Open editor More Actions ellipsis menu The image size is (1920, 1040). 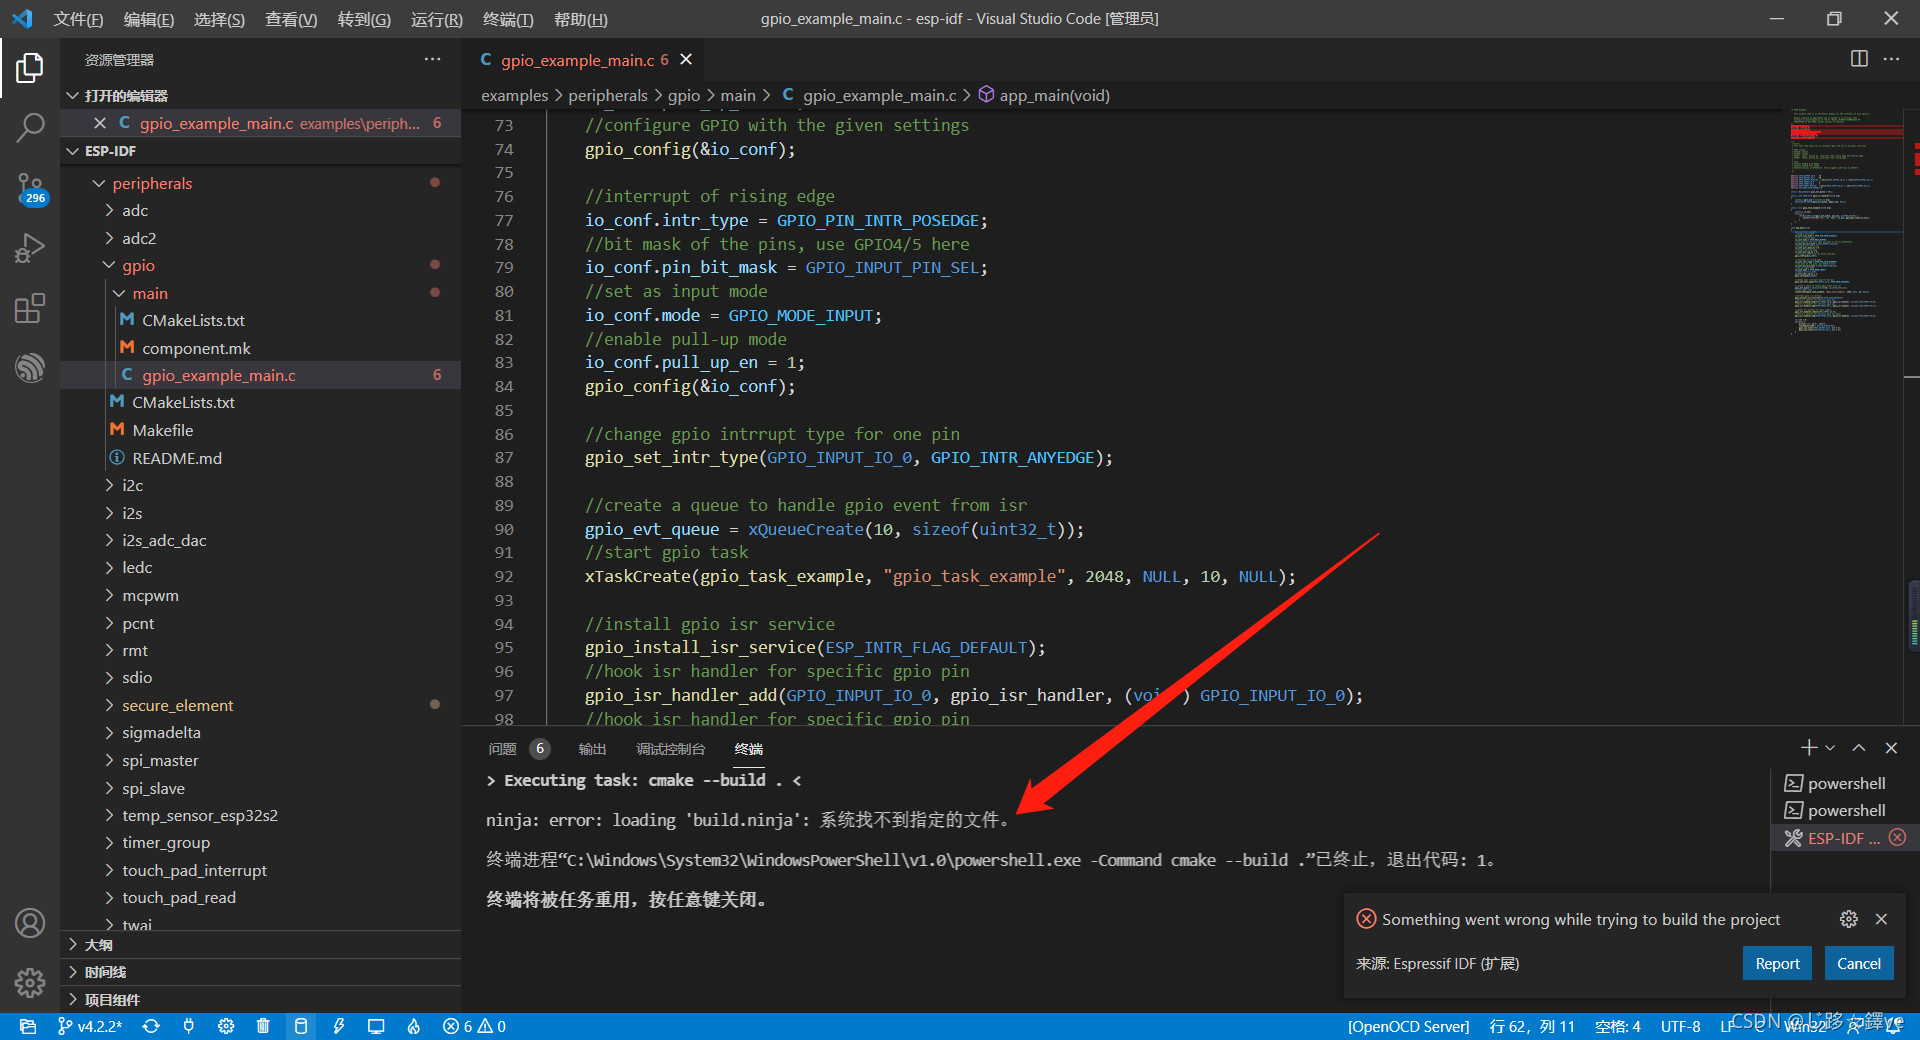click(1891, 59)
